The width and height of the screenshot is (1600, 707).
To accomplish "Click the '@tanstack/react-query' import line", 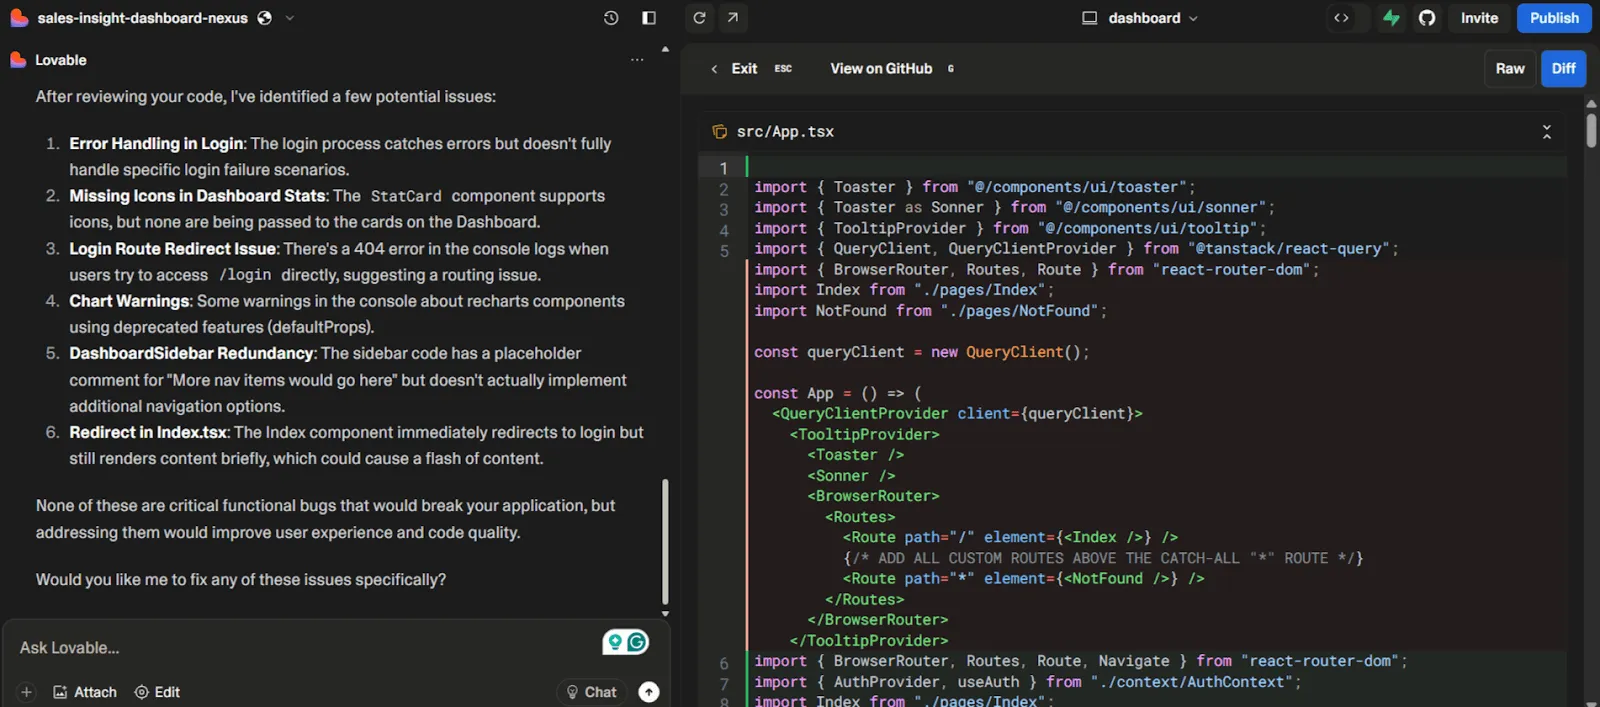I will [1076, 249].
